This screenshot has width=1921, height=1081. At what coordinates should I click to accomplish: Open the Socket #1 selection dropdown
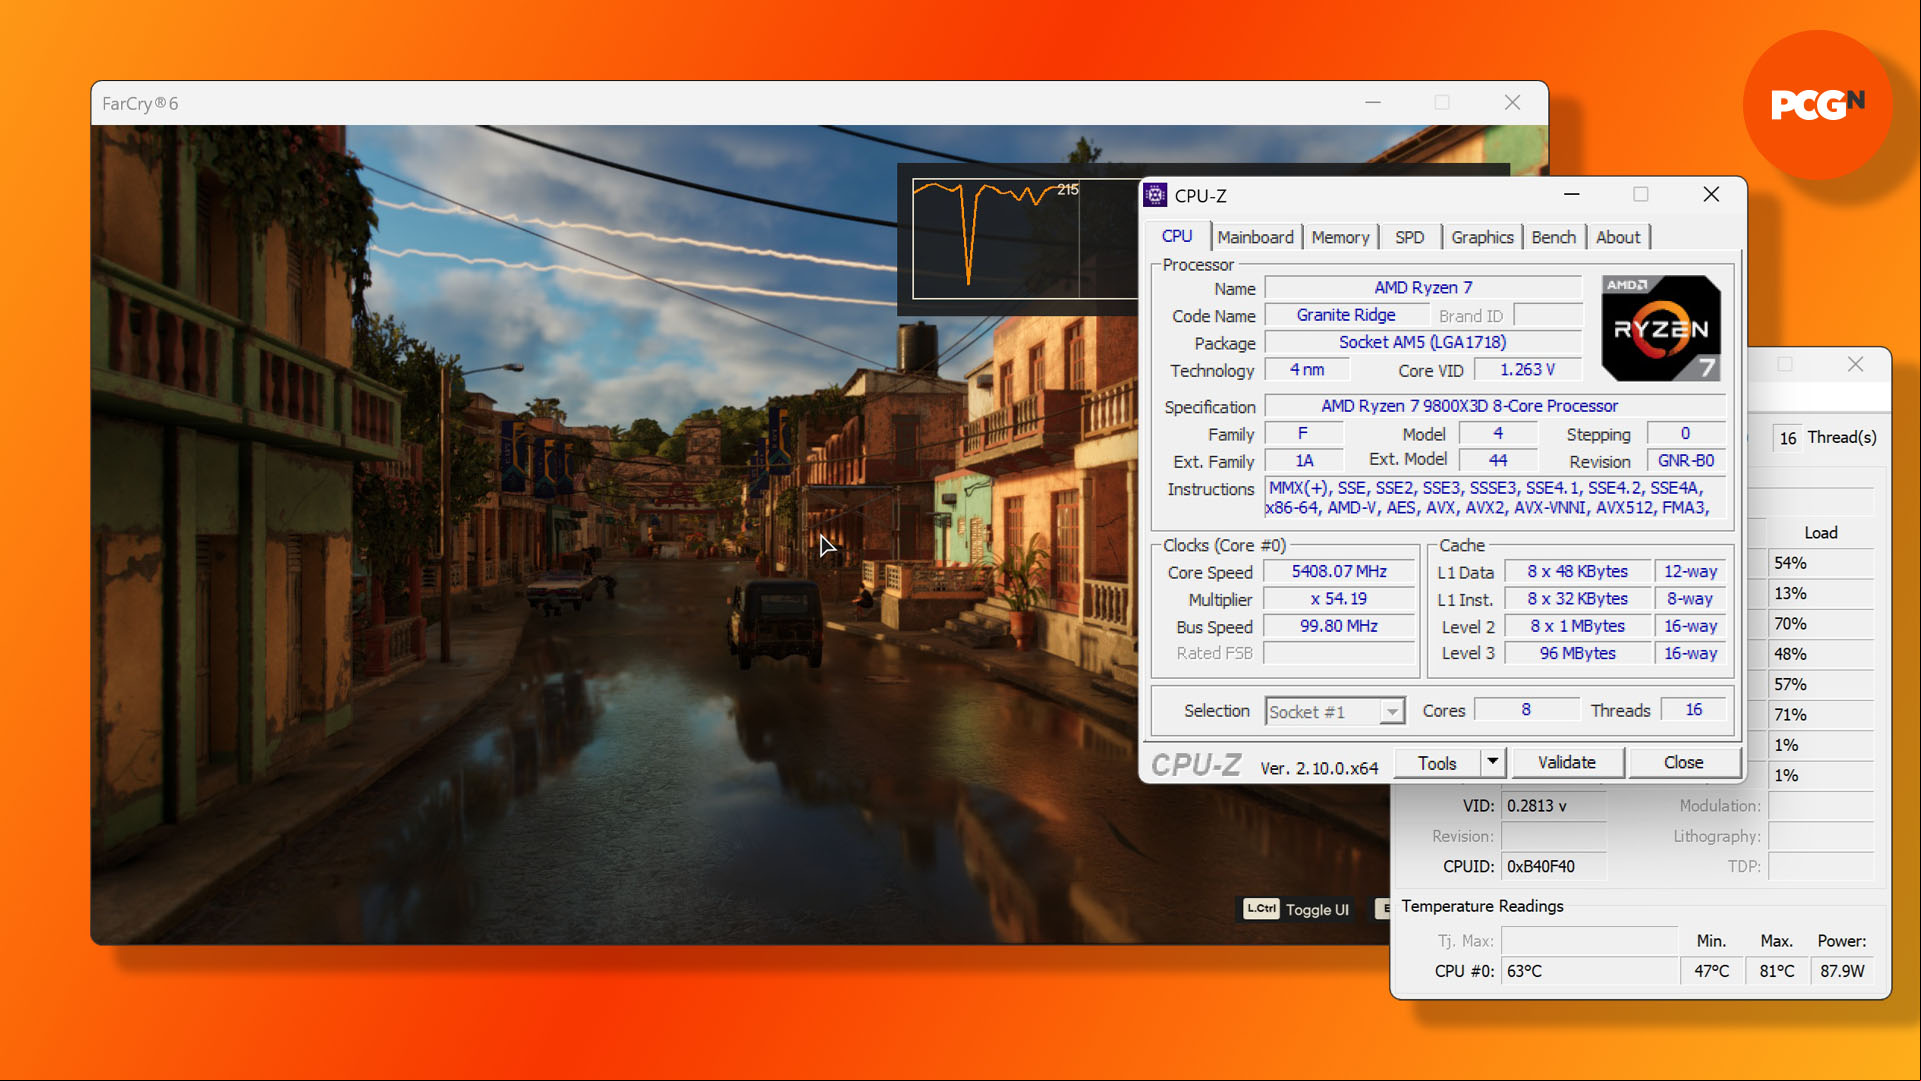1335,711
